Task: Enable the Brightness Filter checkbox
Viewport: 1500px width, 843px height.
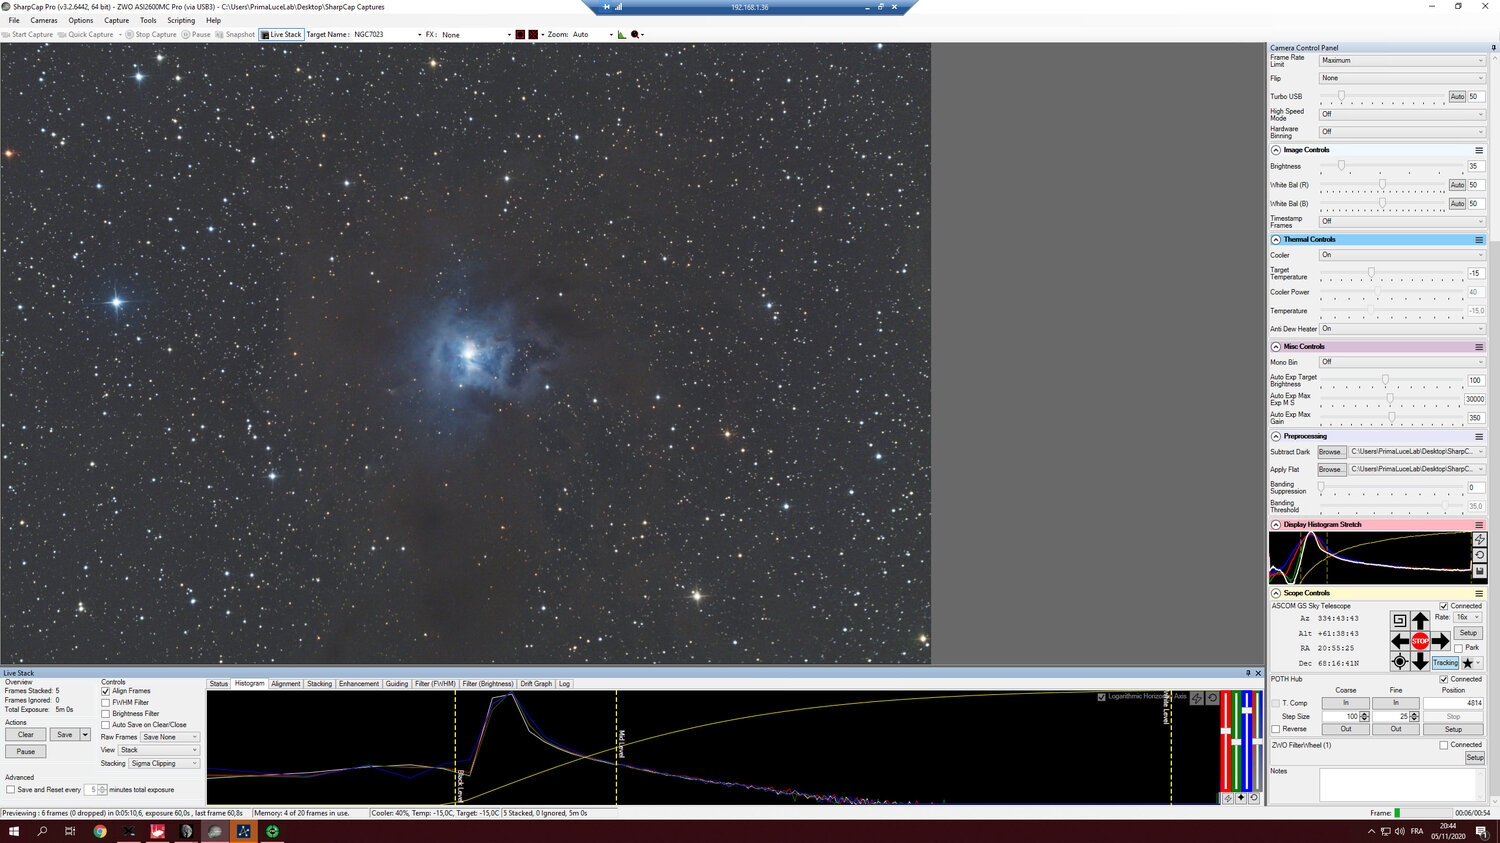Action: 106,714
